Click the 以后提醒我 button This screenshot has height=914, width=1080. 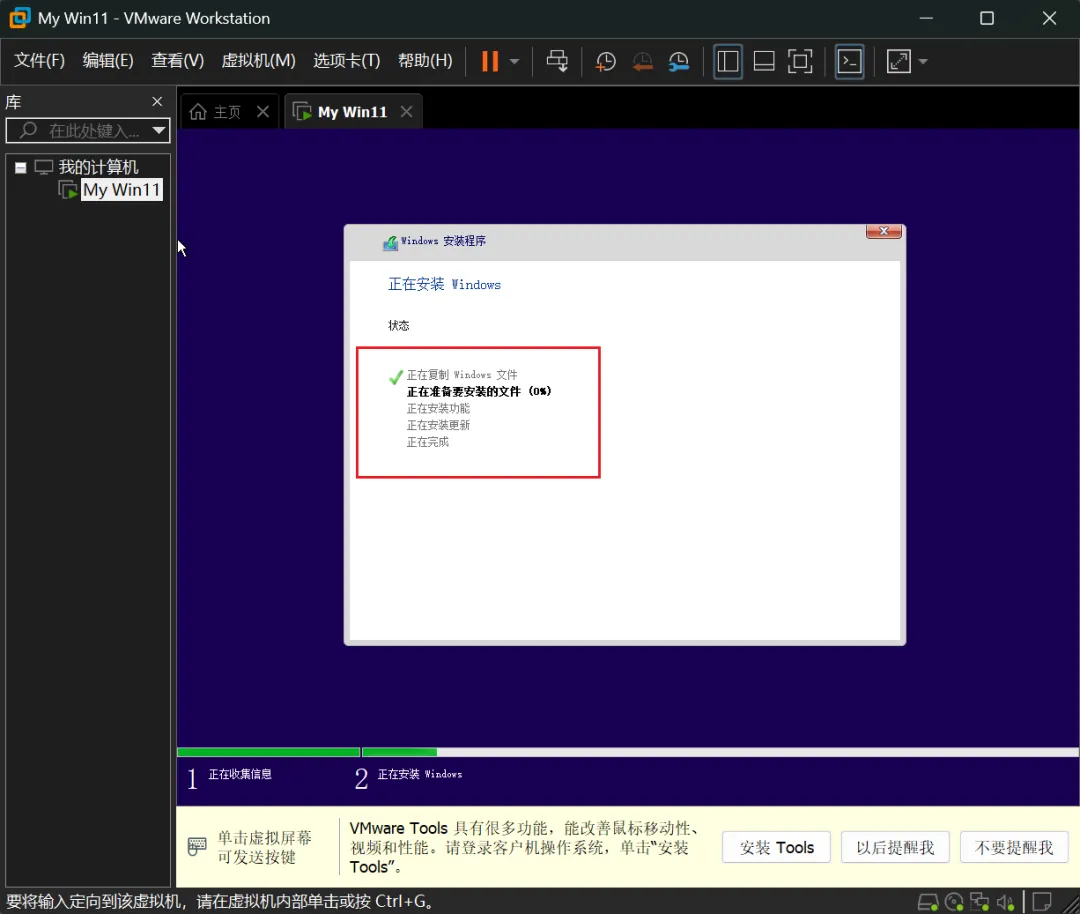pos(895,847)
